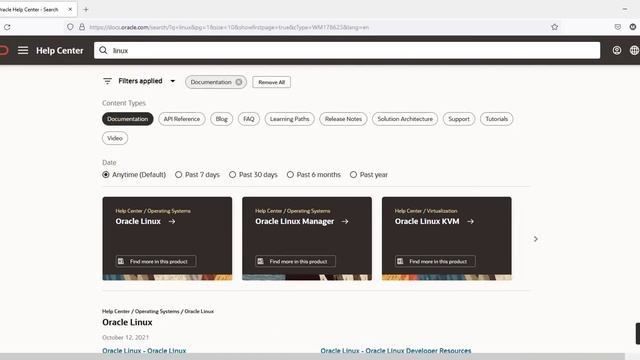The height and width of the screenshot is (360, 640).
Task: Open the Pocket save icon
Action: tap(618, 27)
